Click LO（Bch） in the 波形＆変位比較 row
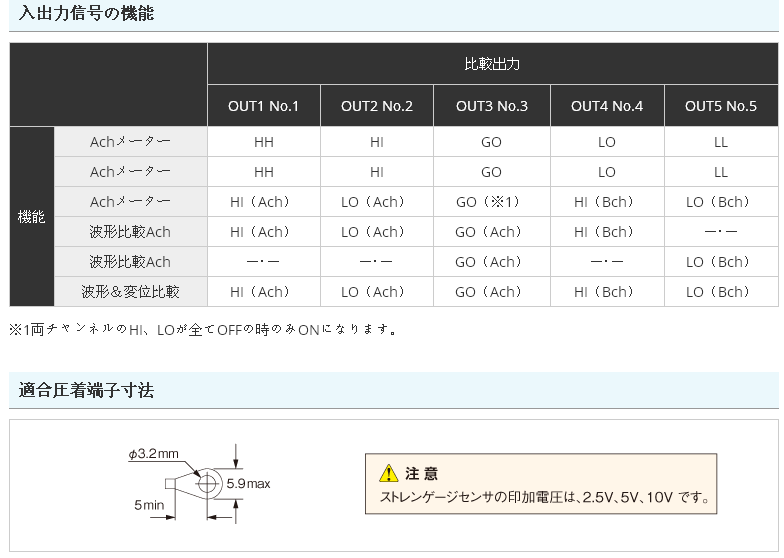The width and height of the screenshot is (784, 558). pyautogui.click(x=720, y=292)
